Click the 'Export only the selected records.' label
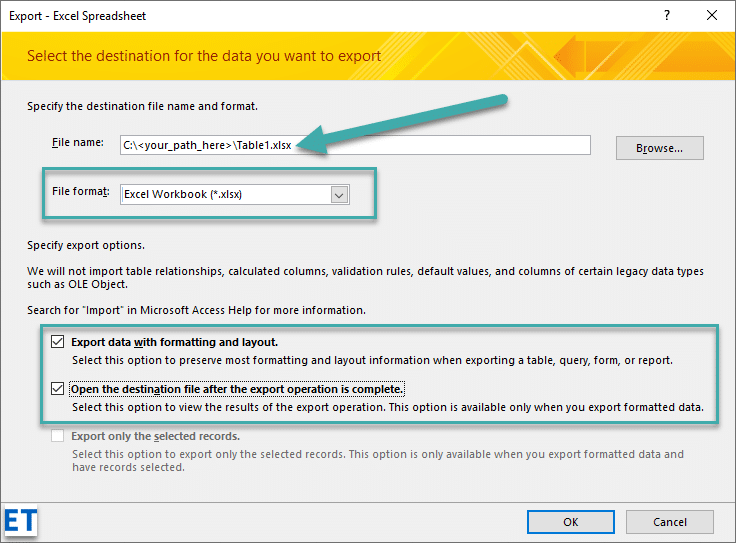This screenshot has width=736, height=543. tap(155, 436)
